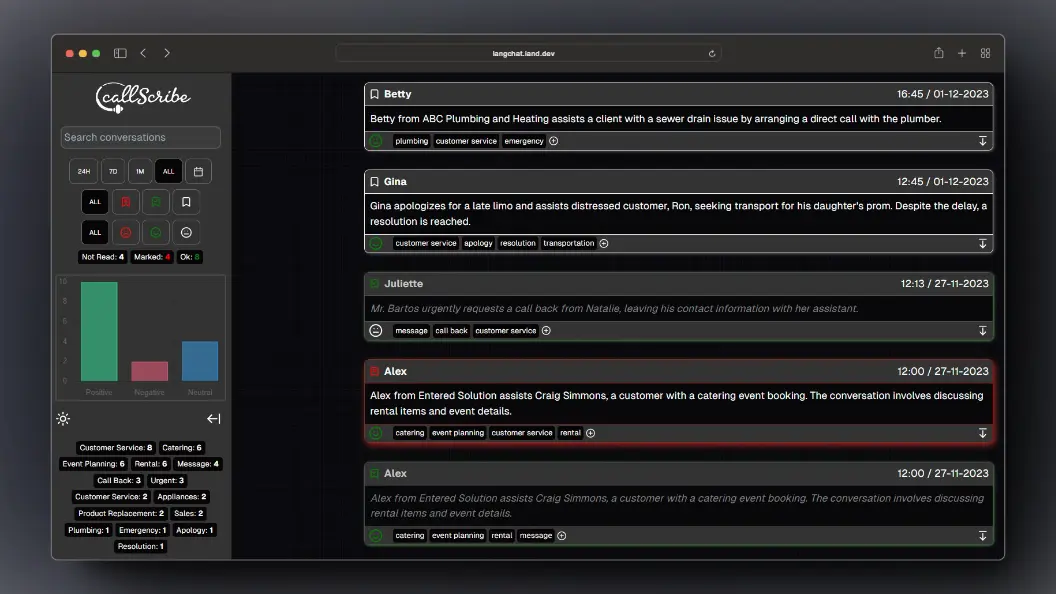Viewport: 1056px width, 594px height.
Task: Toggle the bookmarked conversations filter
Action: (x=186, y=202)
